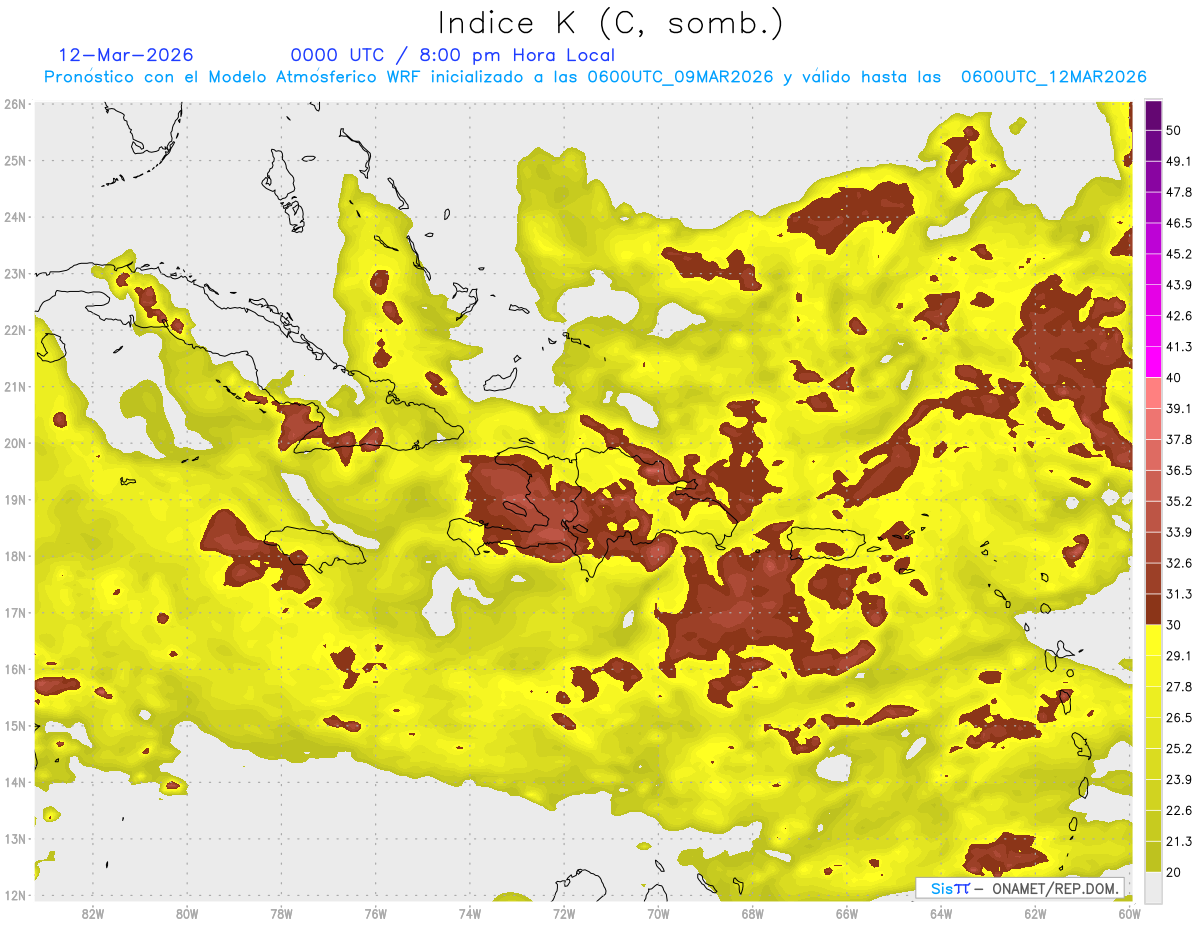Image resolution: width=1200 pixels, height=927 pixels.
Task: Click the dark purple swatch above 50
Action: pyautogui.click(x=1153, y=115)
